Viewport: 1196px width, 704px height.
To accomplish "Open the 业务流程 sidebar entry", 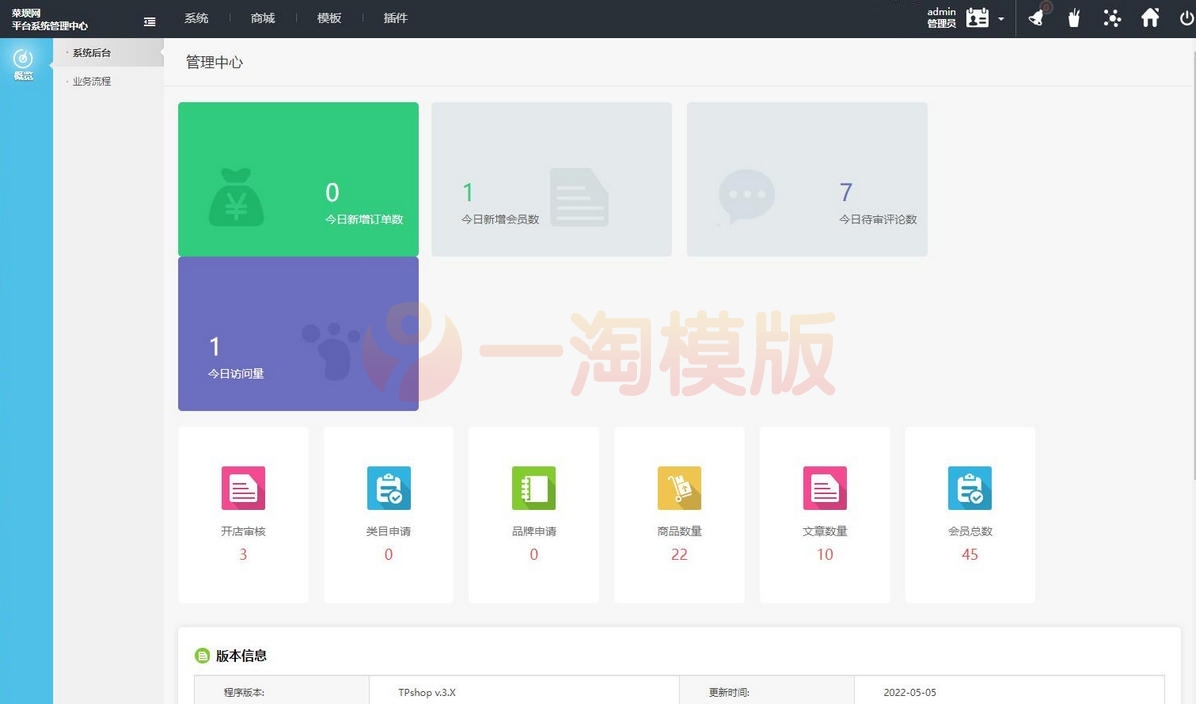I will (90, 81).
